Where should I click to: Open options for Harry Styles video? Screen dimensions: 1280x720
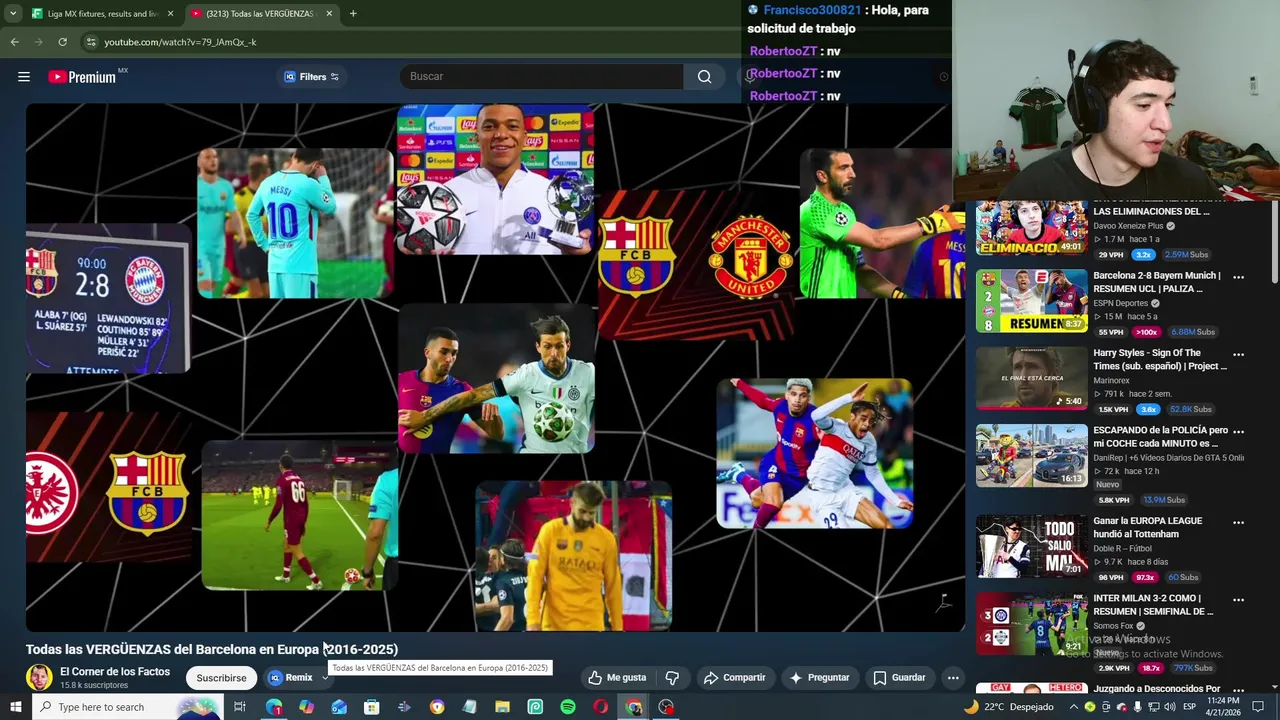point(1238,354)
